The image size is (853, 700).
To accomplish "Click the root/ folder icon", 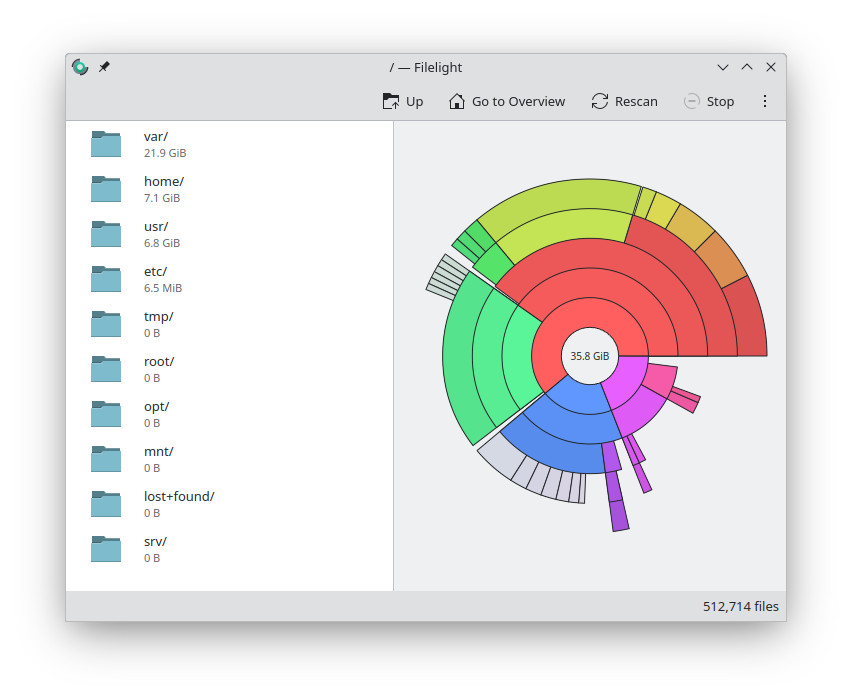I will [106, 369].
